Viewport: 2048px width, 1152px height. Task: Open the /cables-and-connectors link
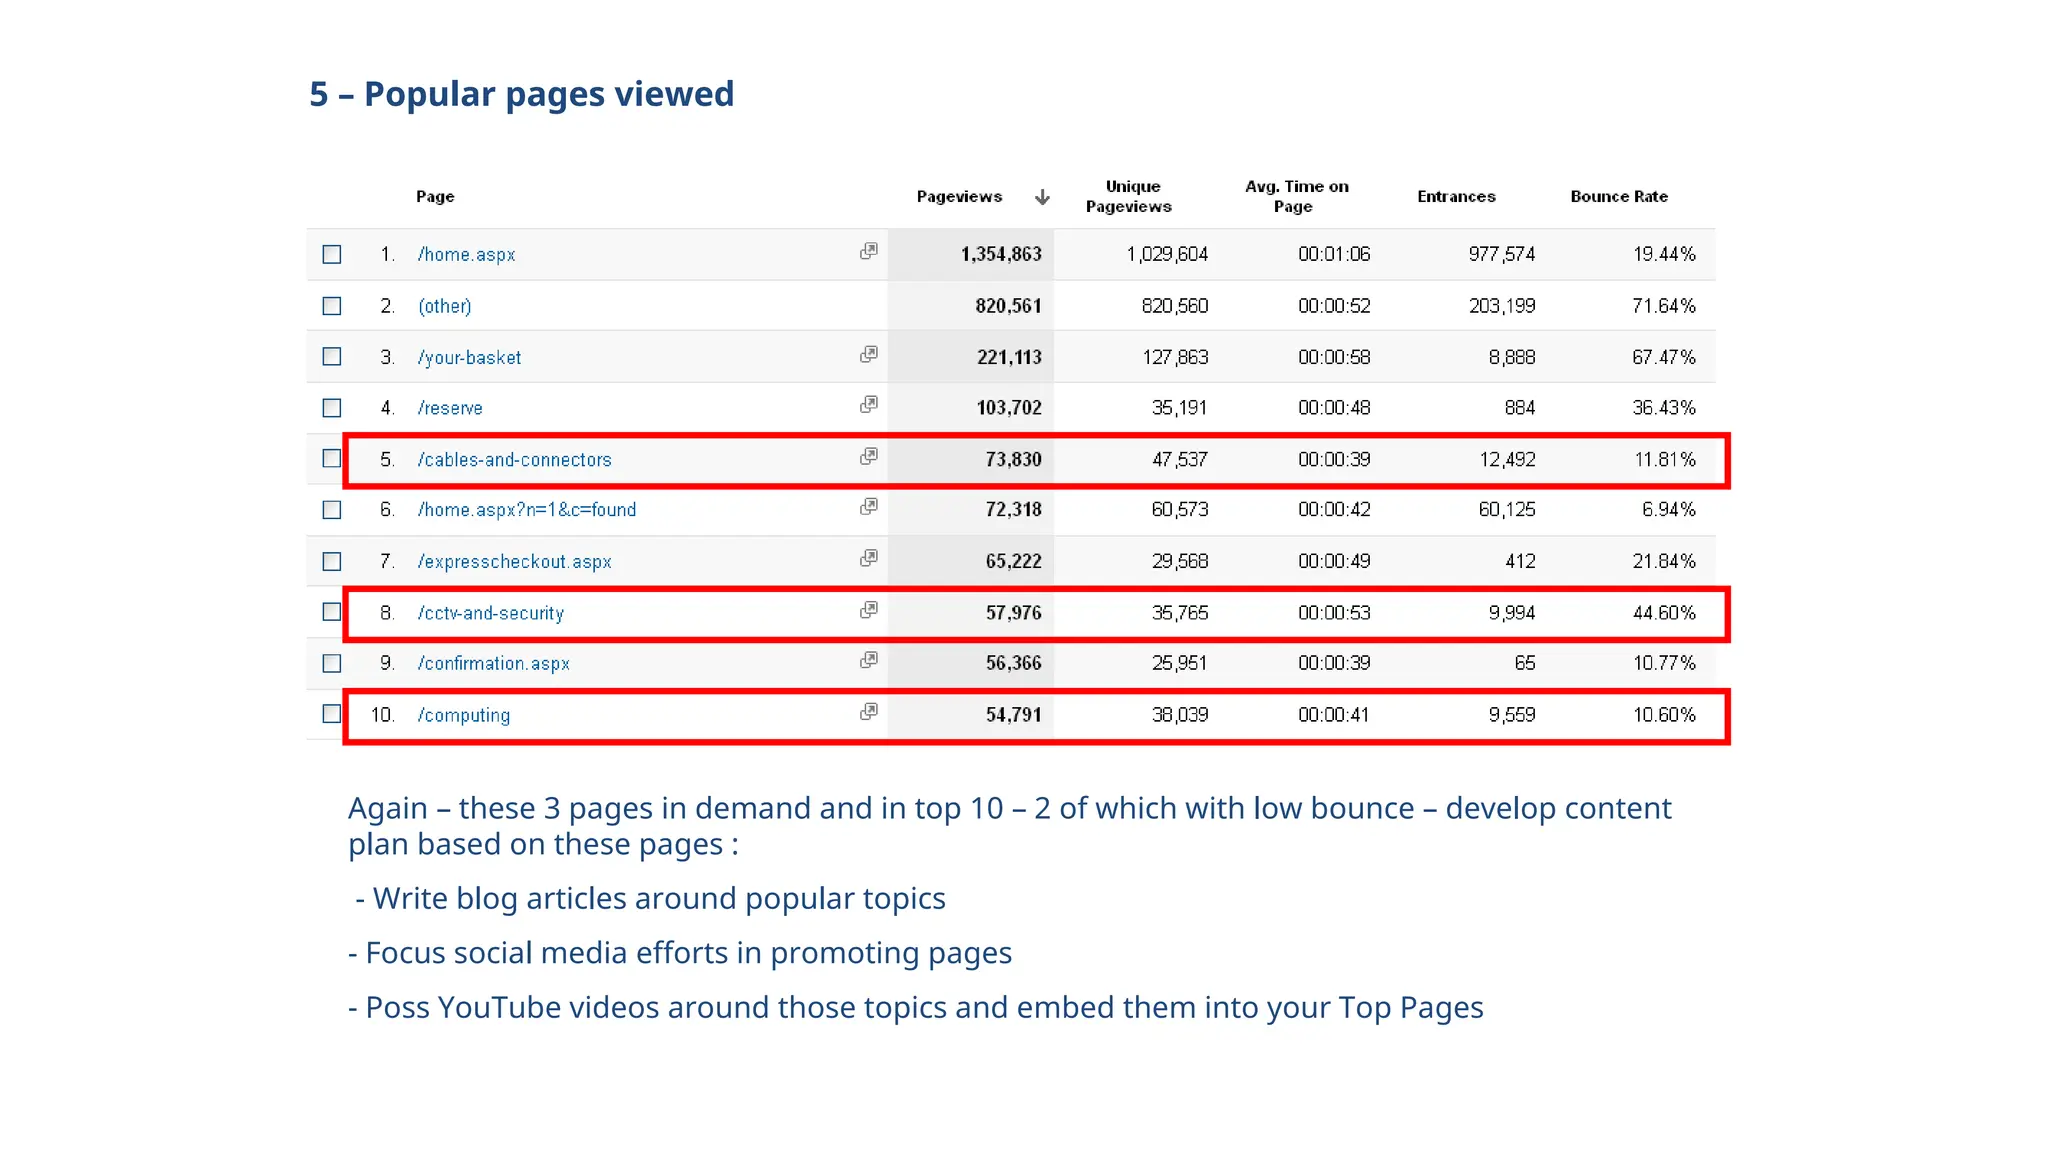click(515, 460)
